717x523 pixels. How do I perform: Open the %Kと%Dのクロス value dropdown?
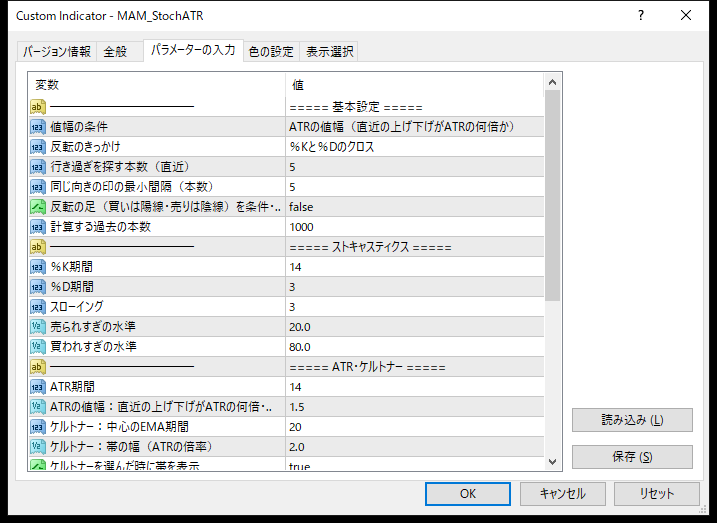(415, 147)
